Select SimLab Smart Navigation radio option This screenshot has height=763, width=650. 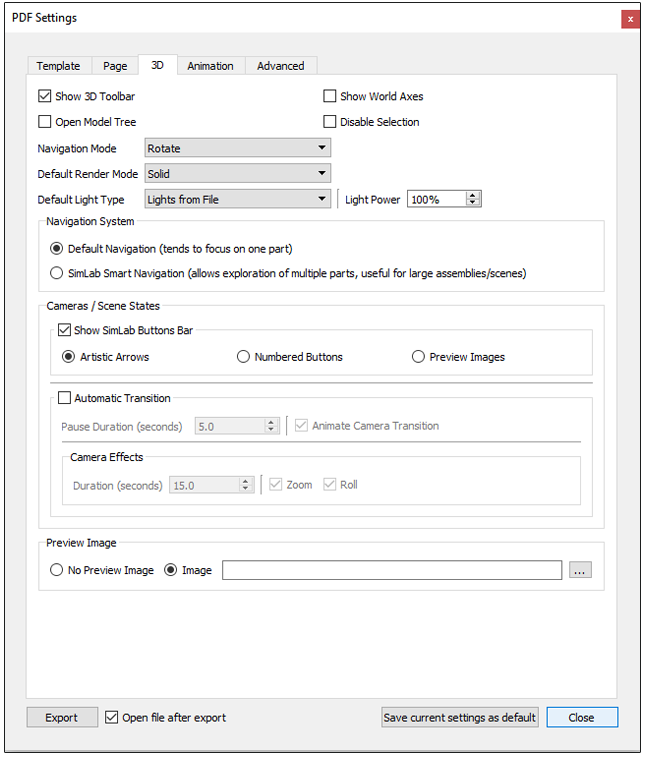coord(56,273)
